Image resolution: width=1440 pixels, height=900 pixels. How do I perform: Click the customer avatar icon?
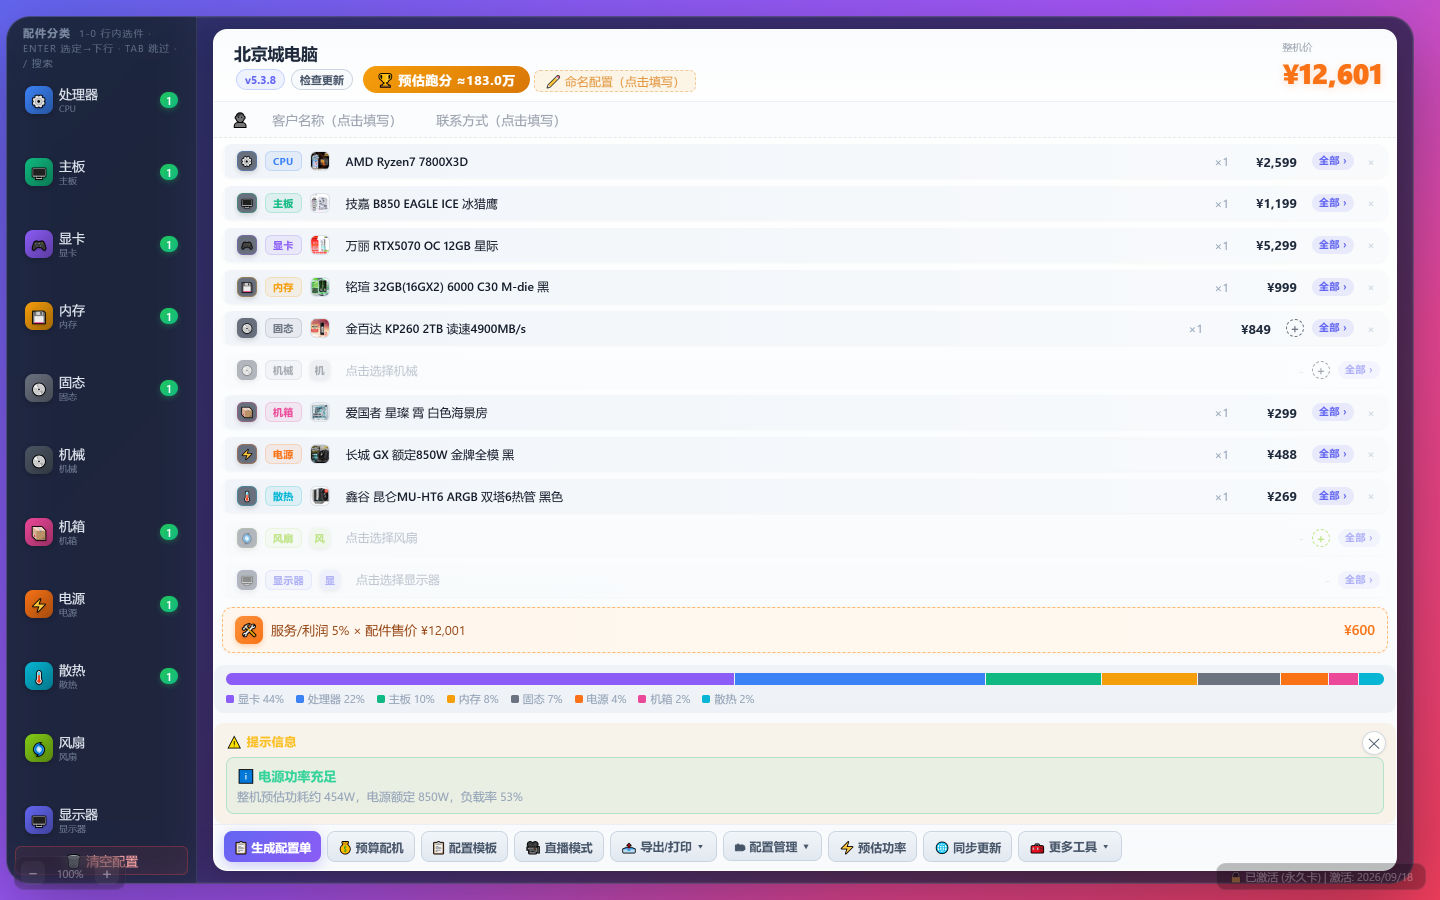(240, 120)
